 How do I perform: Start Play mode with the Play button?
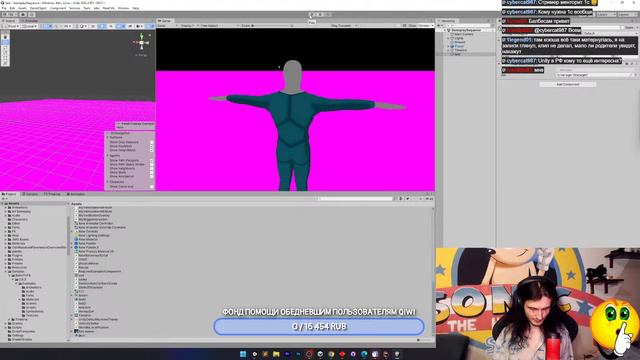click(311, 14)
